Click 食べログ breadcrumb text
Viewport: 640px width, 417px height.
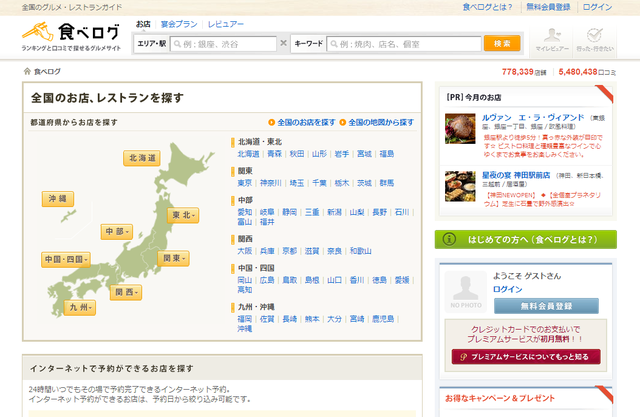pos(47,72)
